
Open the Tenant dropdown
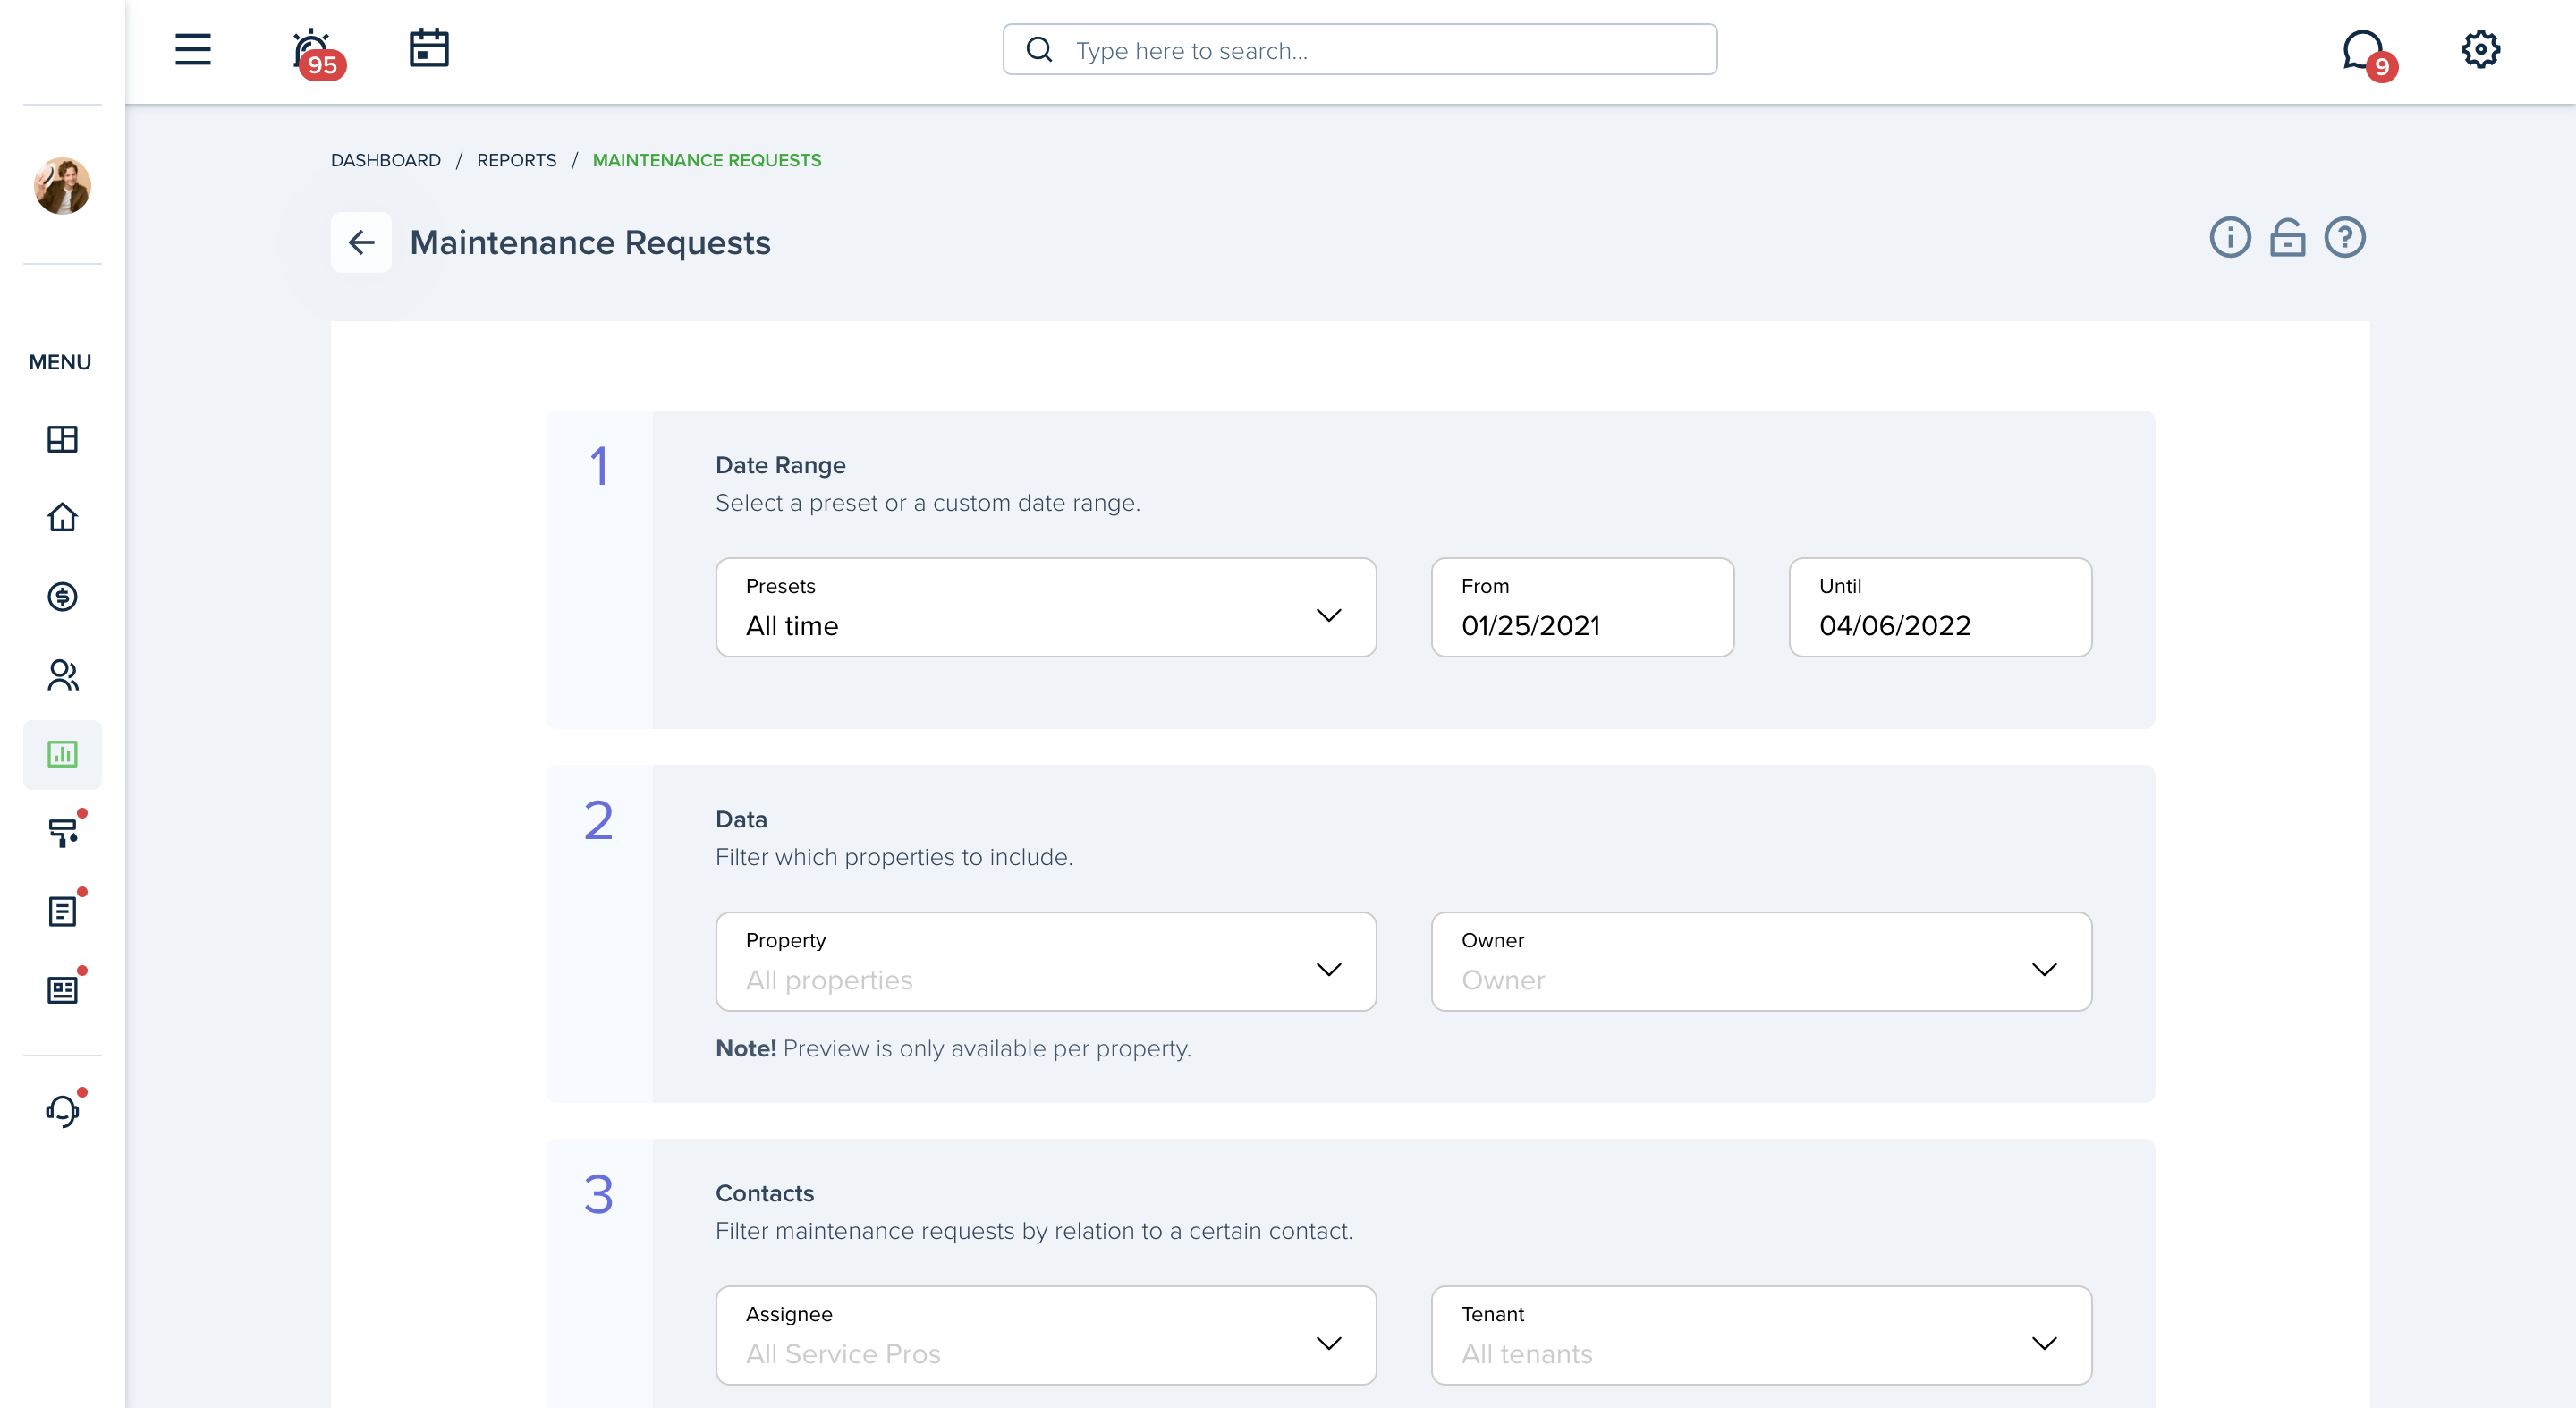(x=1761, y=1335)
